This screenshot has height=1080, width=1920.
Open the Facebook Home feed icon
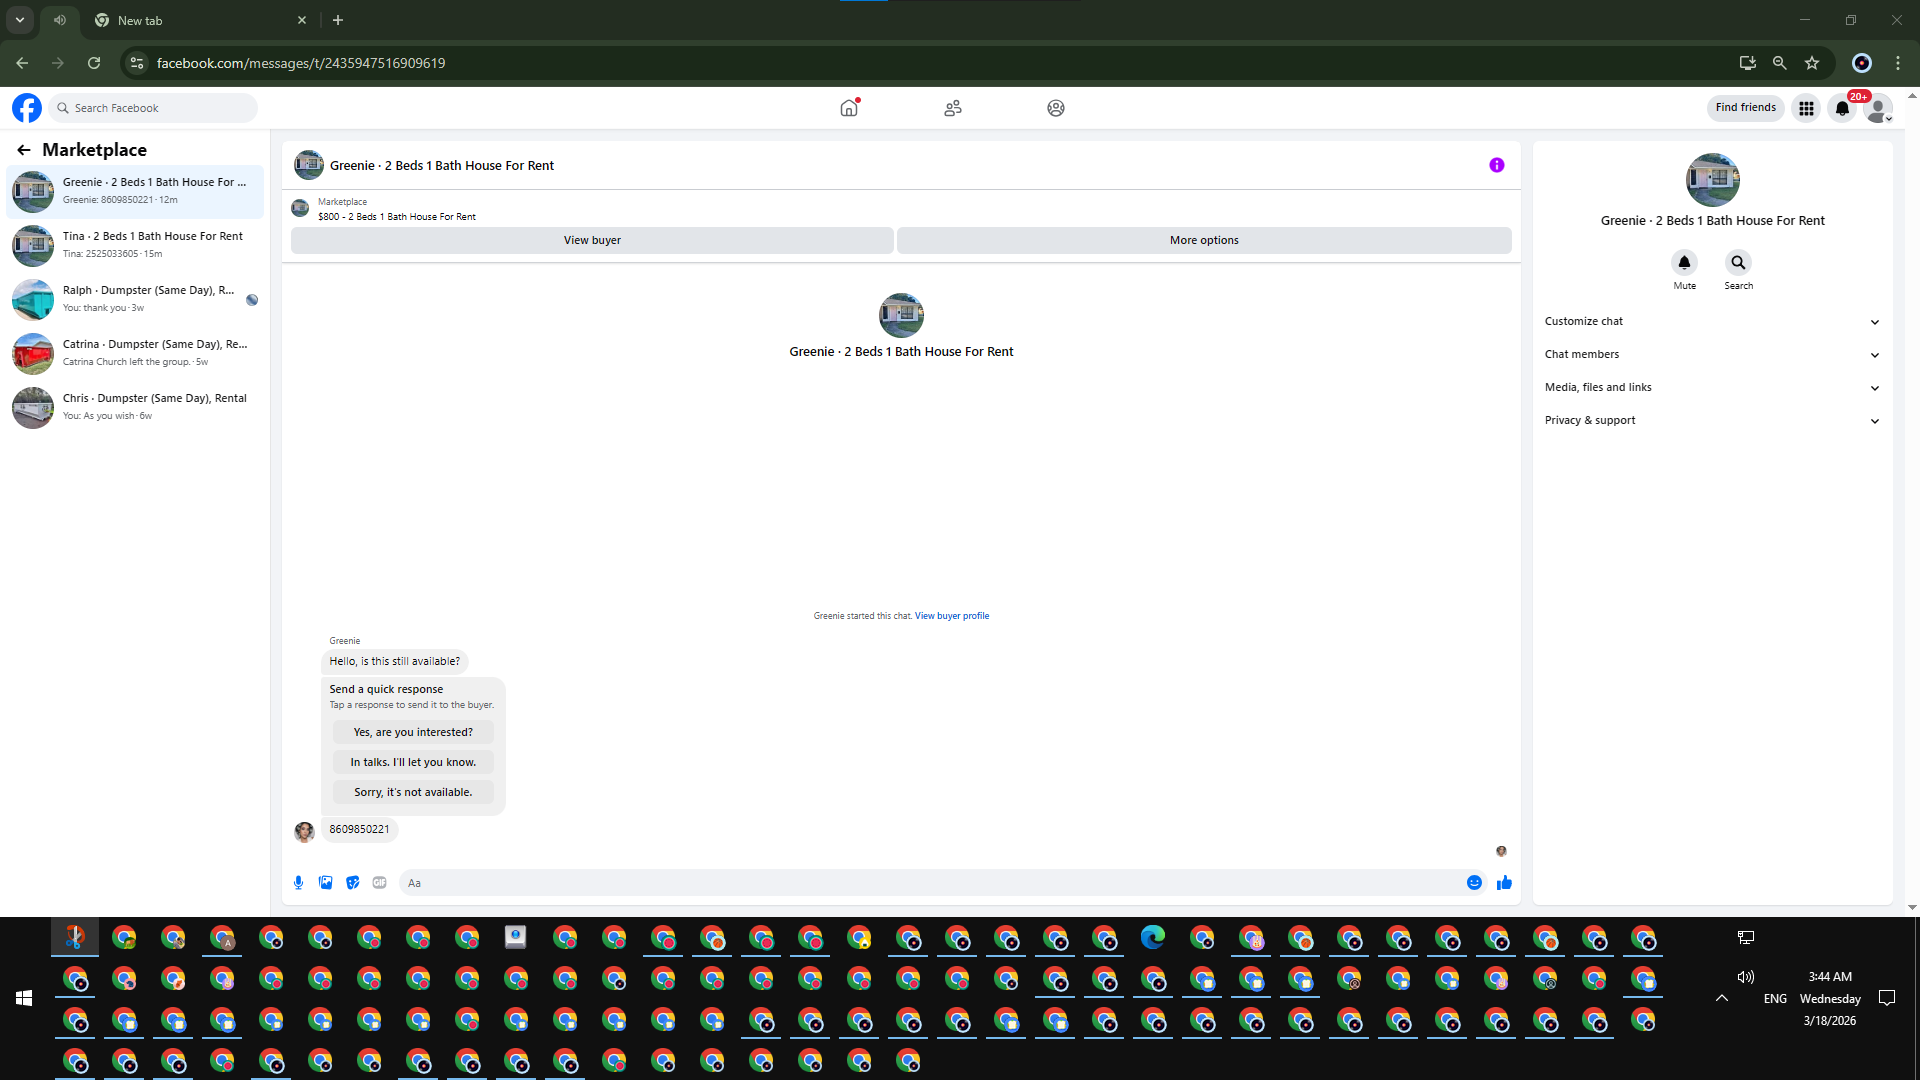[x=849, y=108]
